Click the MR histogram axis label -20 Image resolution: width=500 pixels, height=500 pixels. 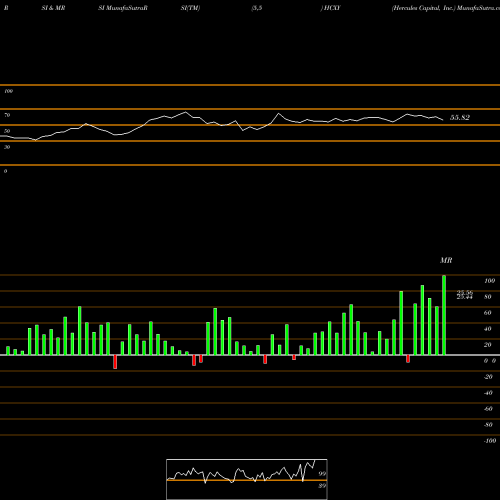pos(488,377)
